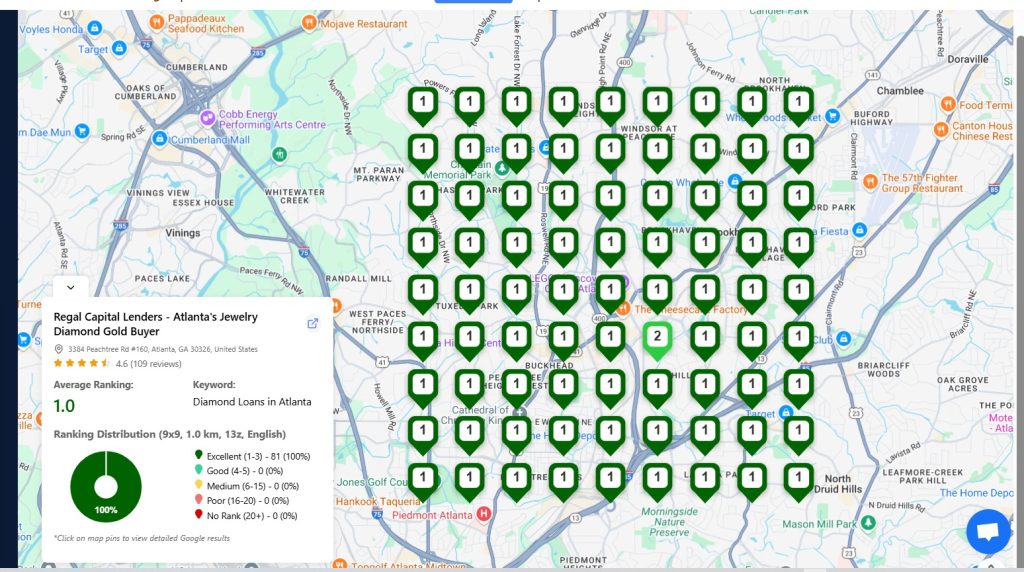Image resolution: width=1024 pixels, height=572 pixels.
Task: Click Food Terminal restaurant marker
Action: 948,104
